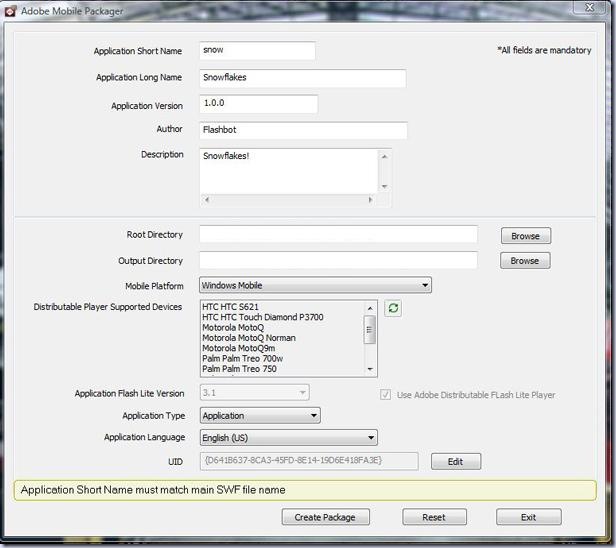
Task: Click the device list scrollbar thumb
Action: [370, 330]
